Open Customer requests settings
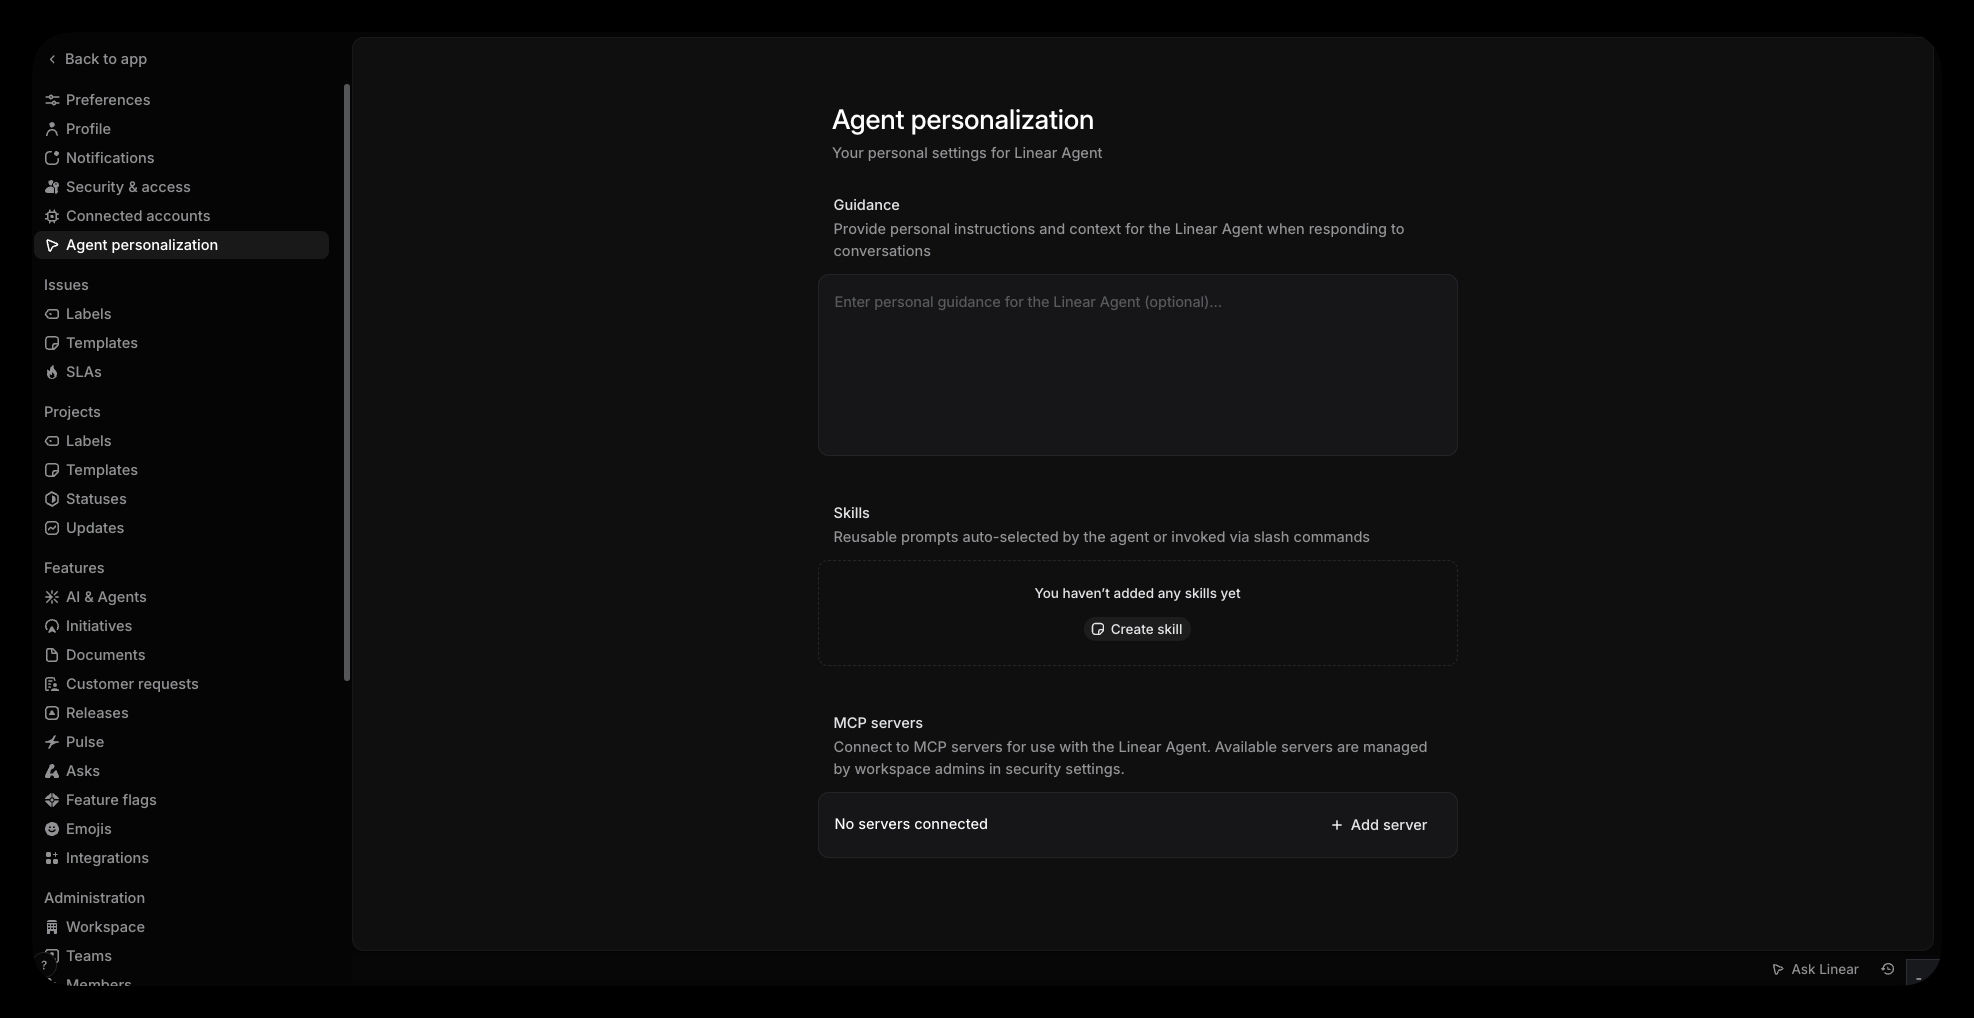The width and height of the screenshot is (1974, 1018). pos(53,684)
